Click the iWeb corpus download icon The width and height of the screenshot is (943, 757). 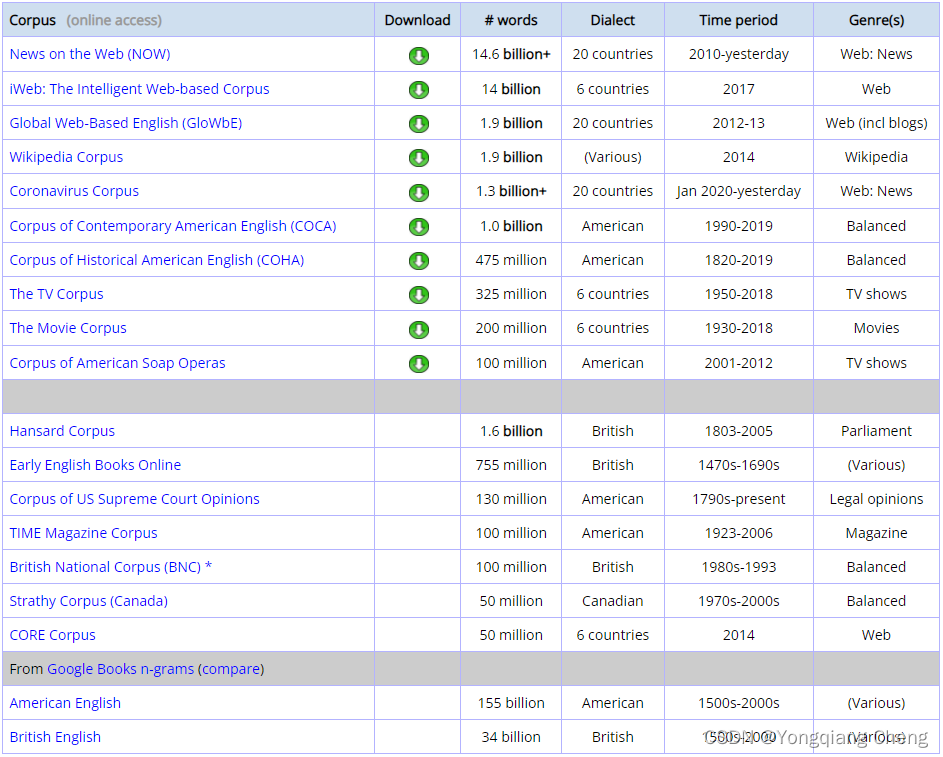point(419,90)
